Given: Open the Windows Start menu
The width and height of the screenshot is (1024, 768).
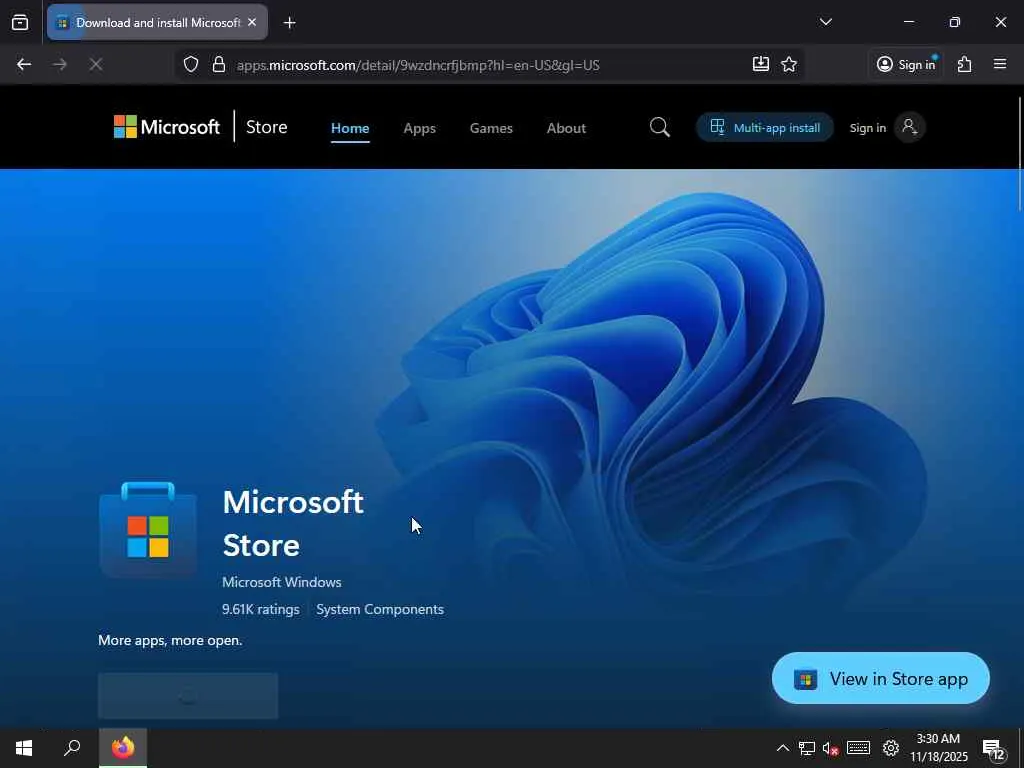Looking at the screenshot, I should (24, 748).
